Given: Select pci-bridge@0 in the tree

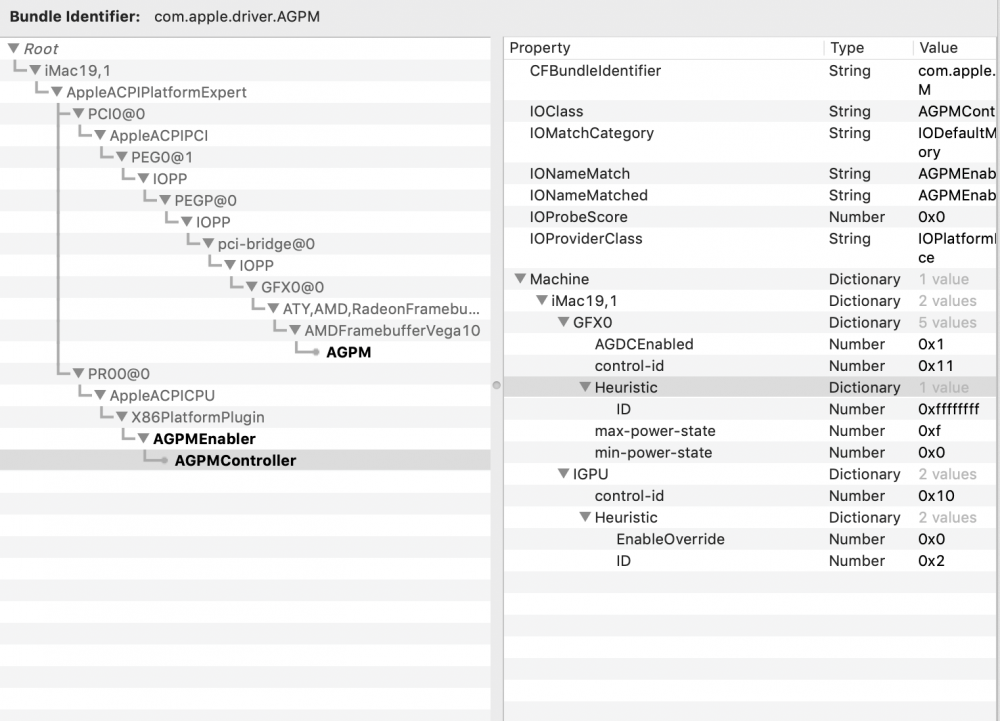Looking at the screenshot, I should pyautogui.click(x=266, y=244).
